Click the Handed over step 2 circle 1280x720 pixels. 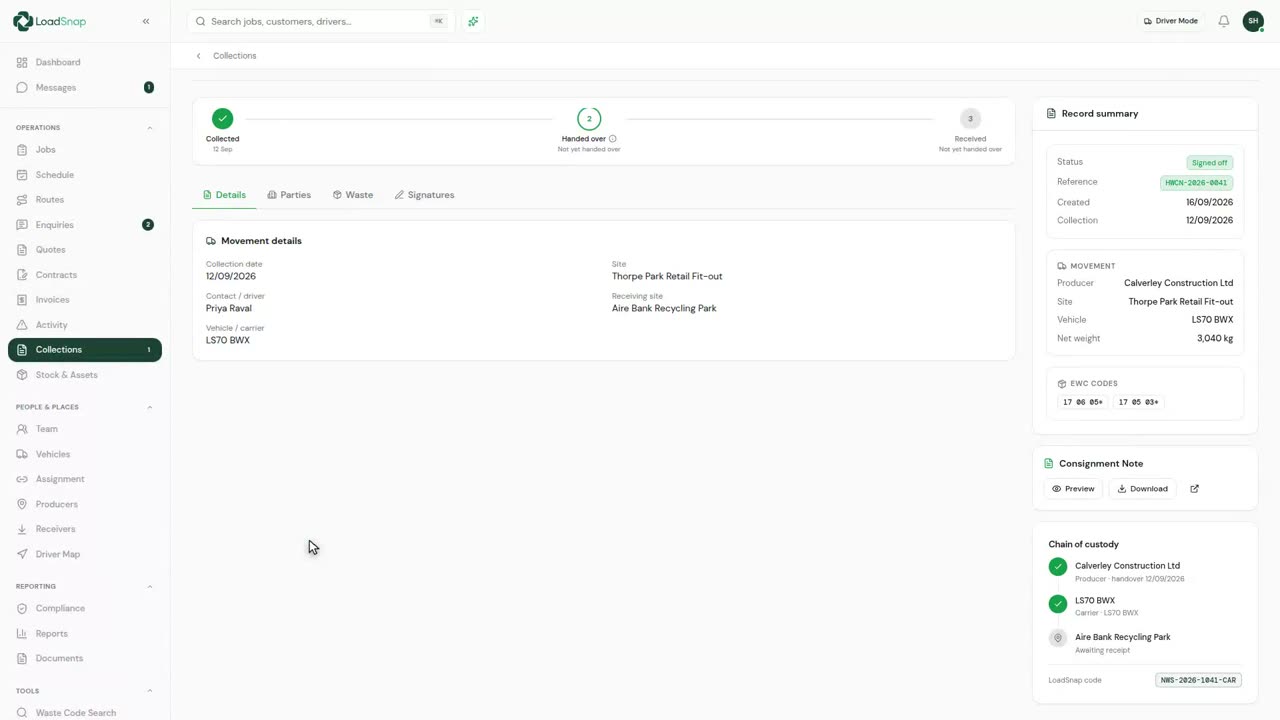click(589, 119)
